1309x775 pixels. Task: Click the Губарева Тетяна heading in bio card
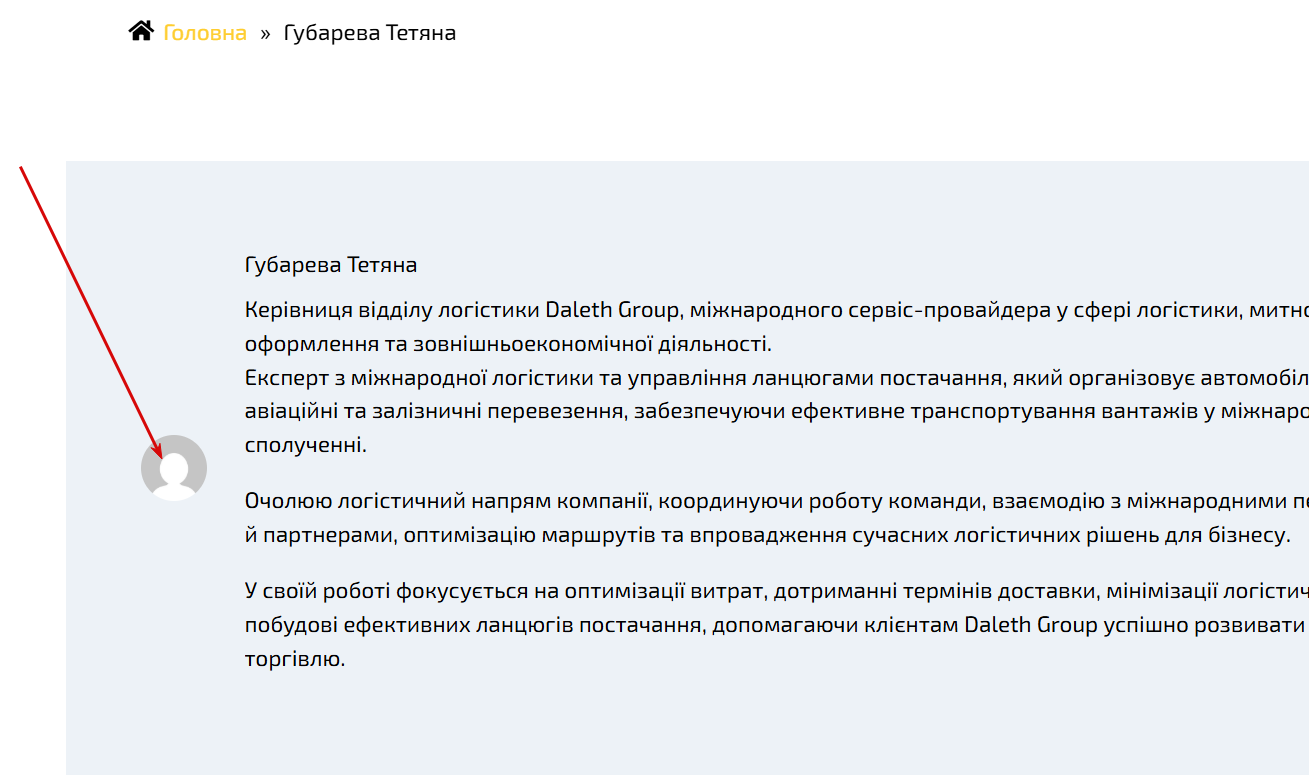[331, 265]
